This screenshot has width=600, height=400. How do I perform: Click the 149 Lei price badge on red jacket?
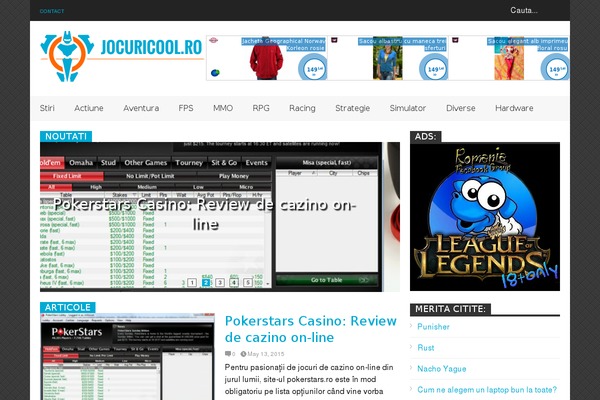click(313, 69)
